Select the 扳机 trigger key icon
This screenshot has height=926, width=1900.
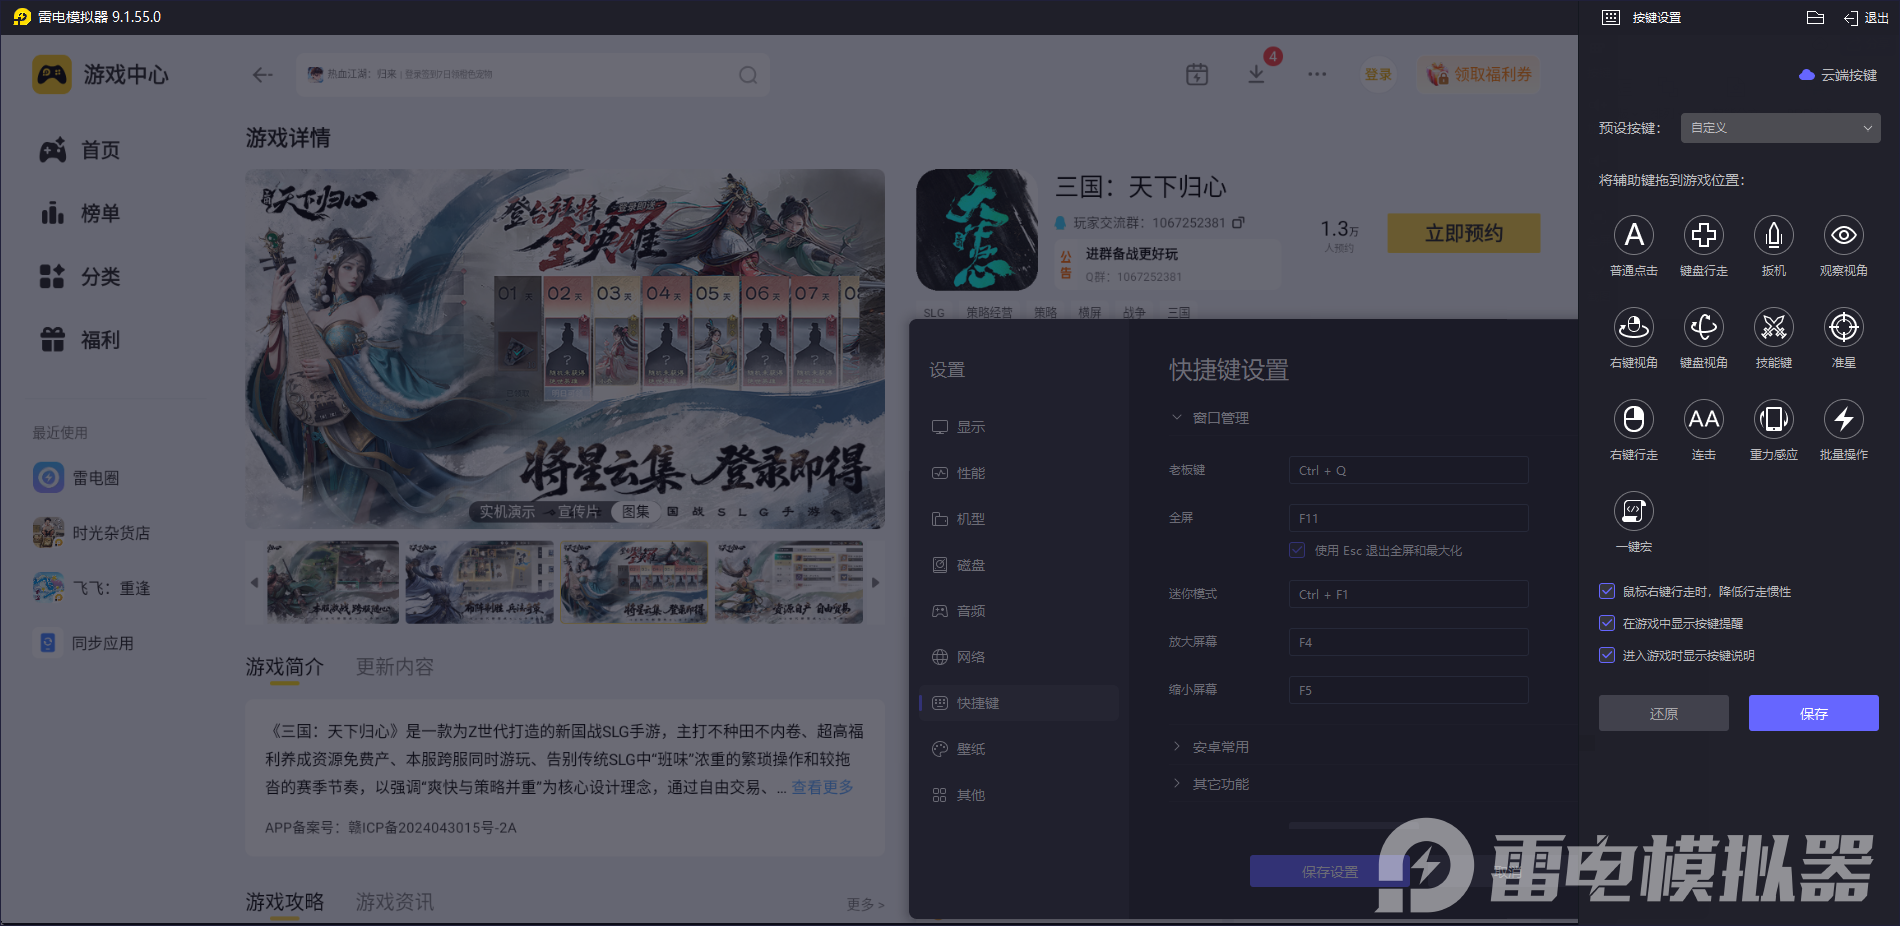[1773, 236]
